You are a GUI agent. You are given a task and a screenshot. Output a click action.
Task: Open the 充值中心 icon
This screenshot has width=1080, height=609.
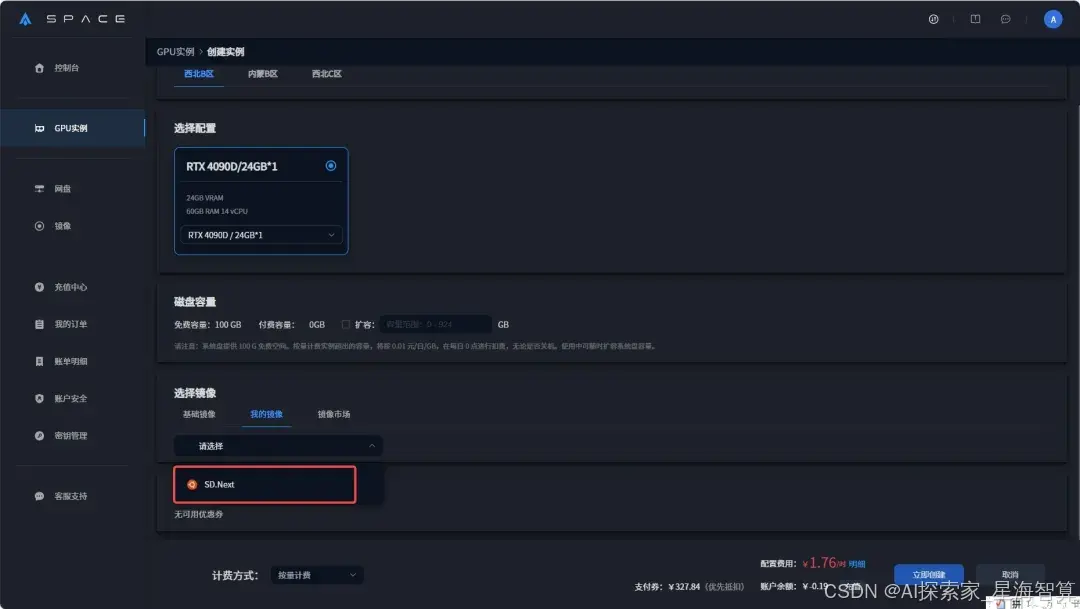tap(39, 287)
